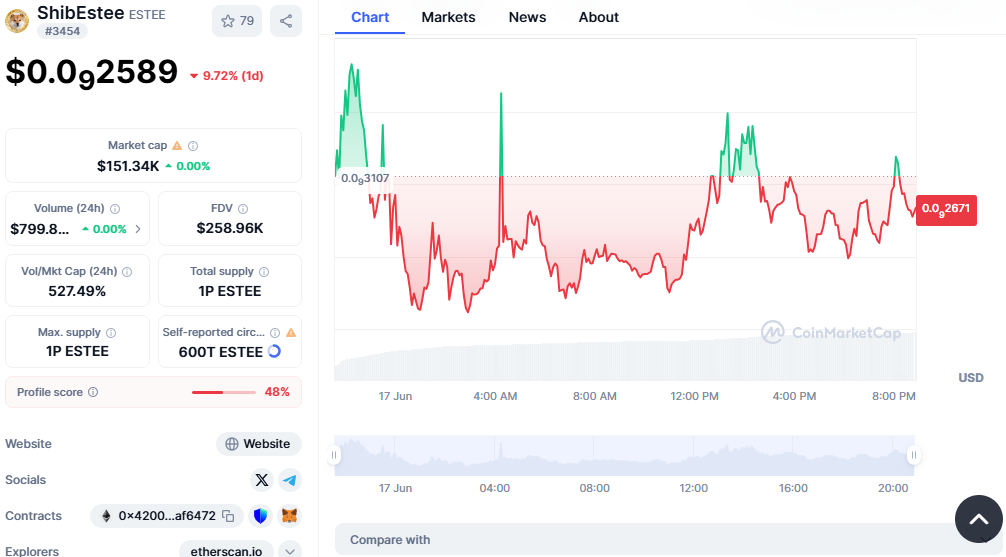This screenshot has height=557, width=1006.
Task: Show Vol/Mkt Cap (24h) info icon
Action: point(127,271)
